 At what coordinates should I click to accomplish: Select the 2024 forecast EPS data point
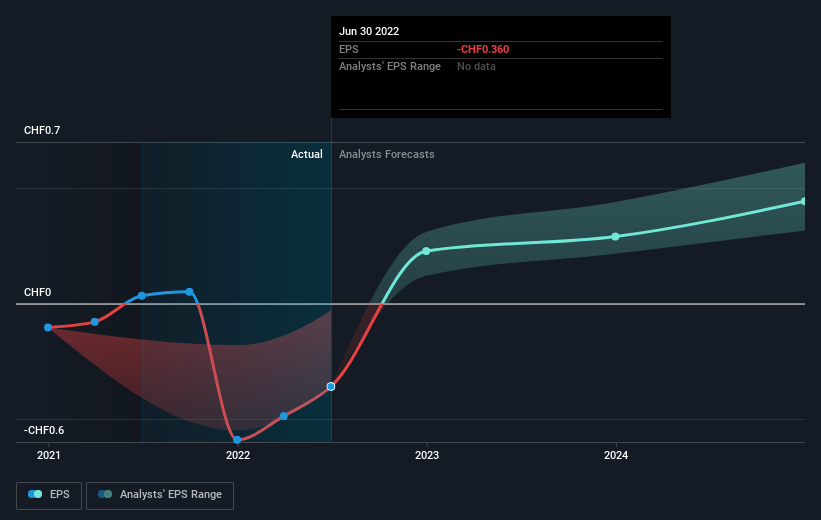point(615,237)
